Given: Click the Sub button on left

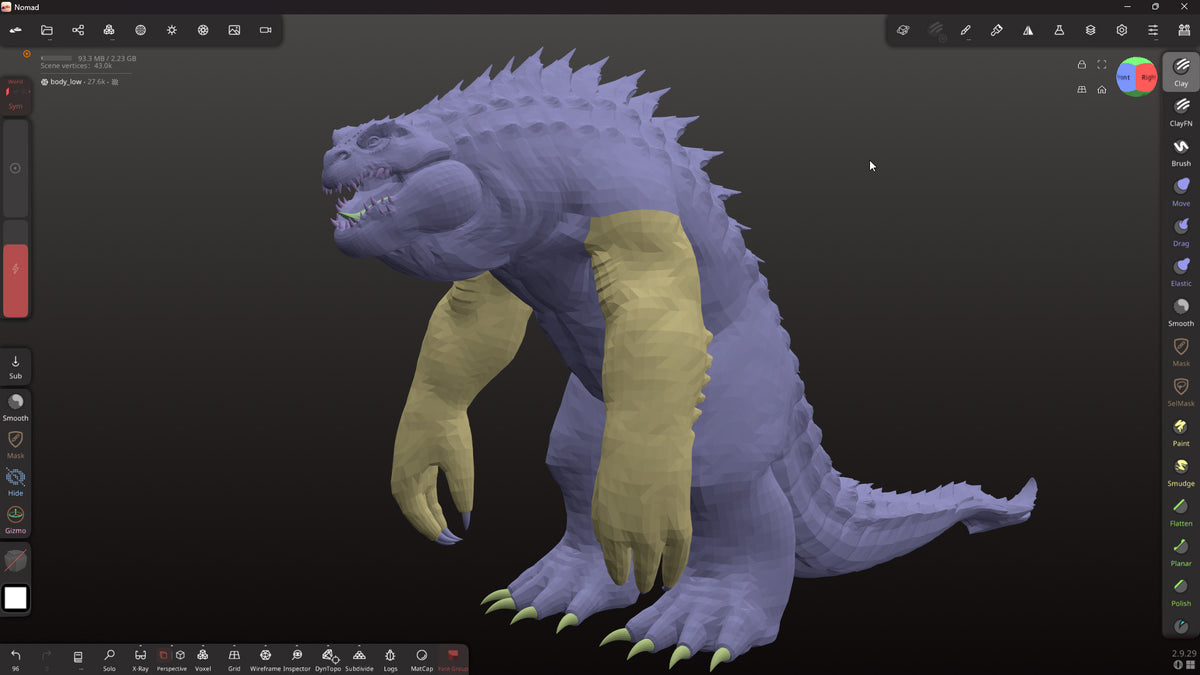Looking at the screenshot, I should [x=15, y=366].
